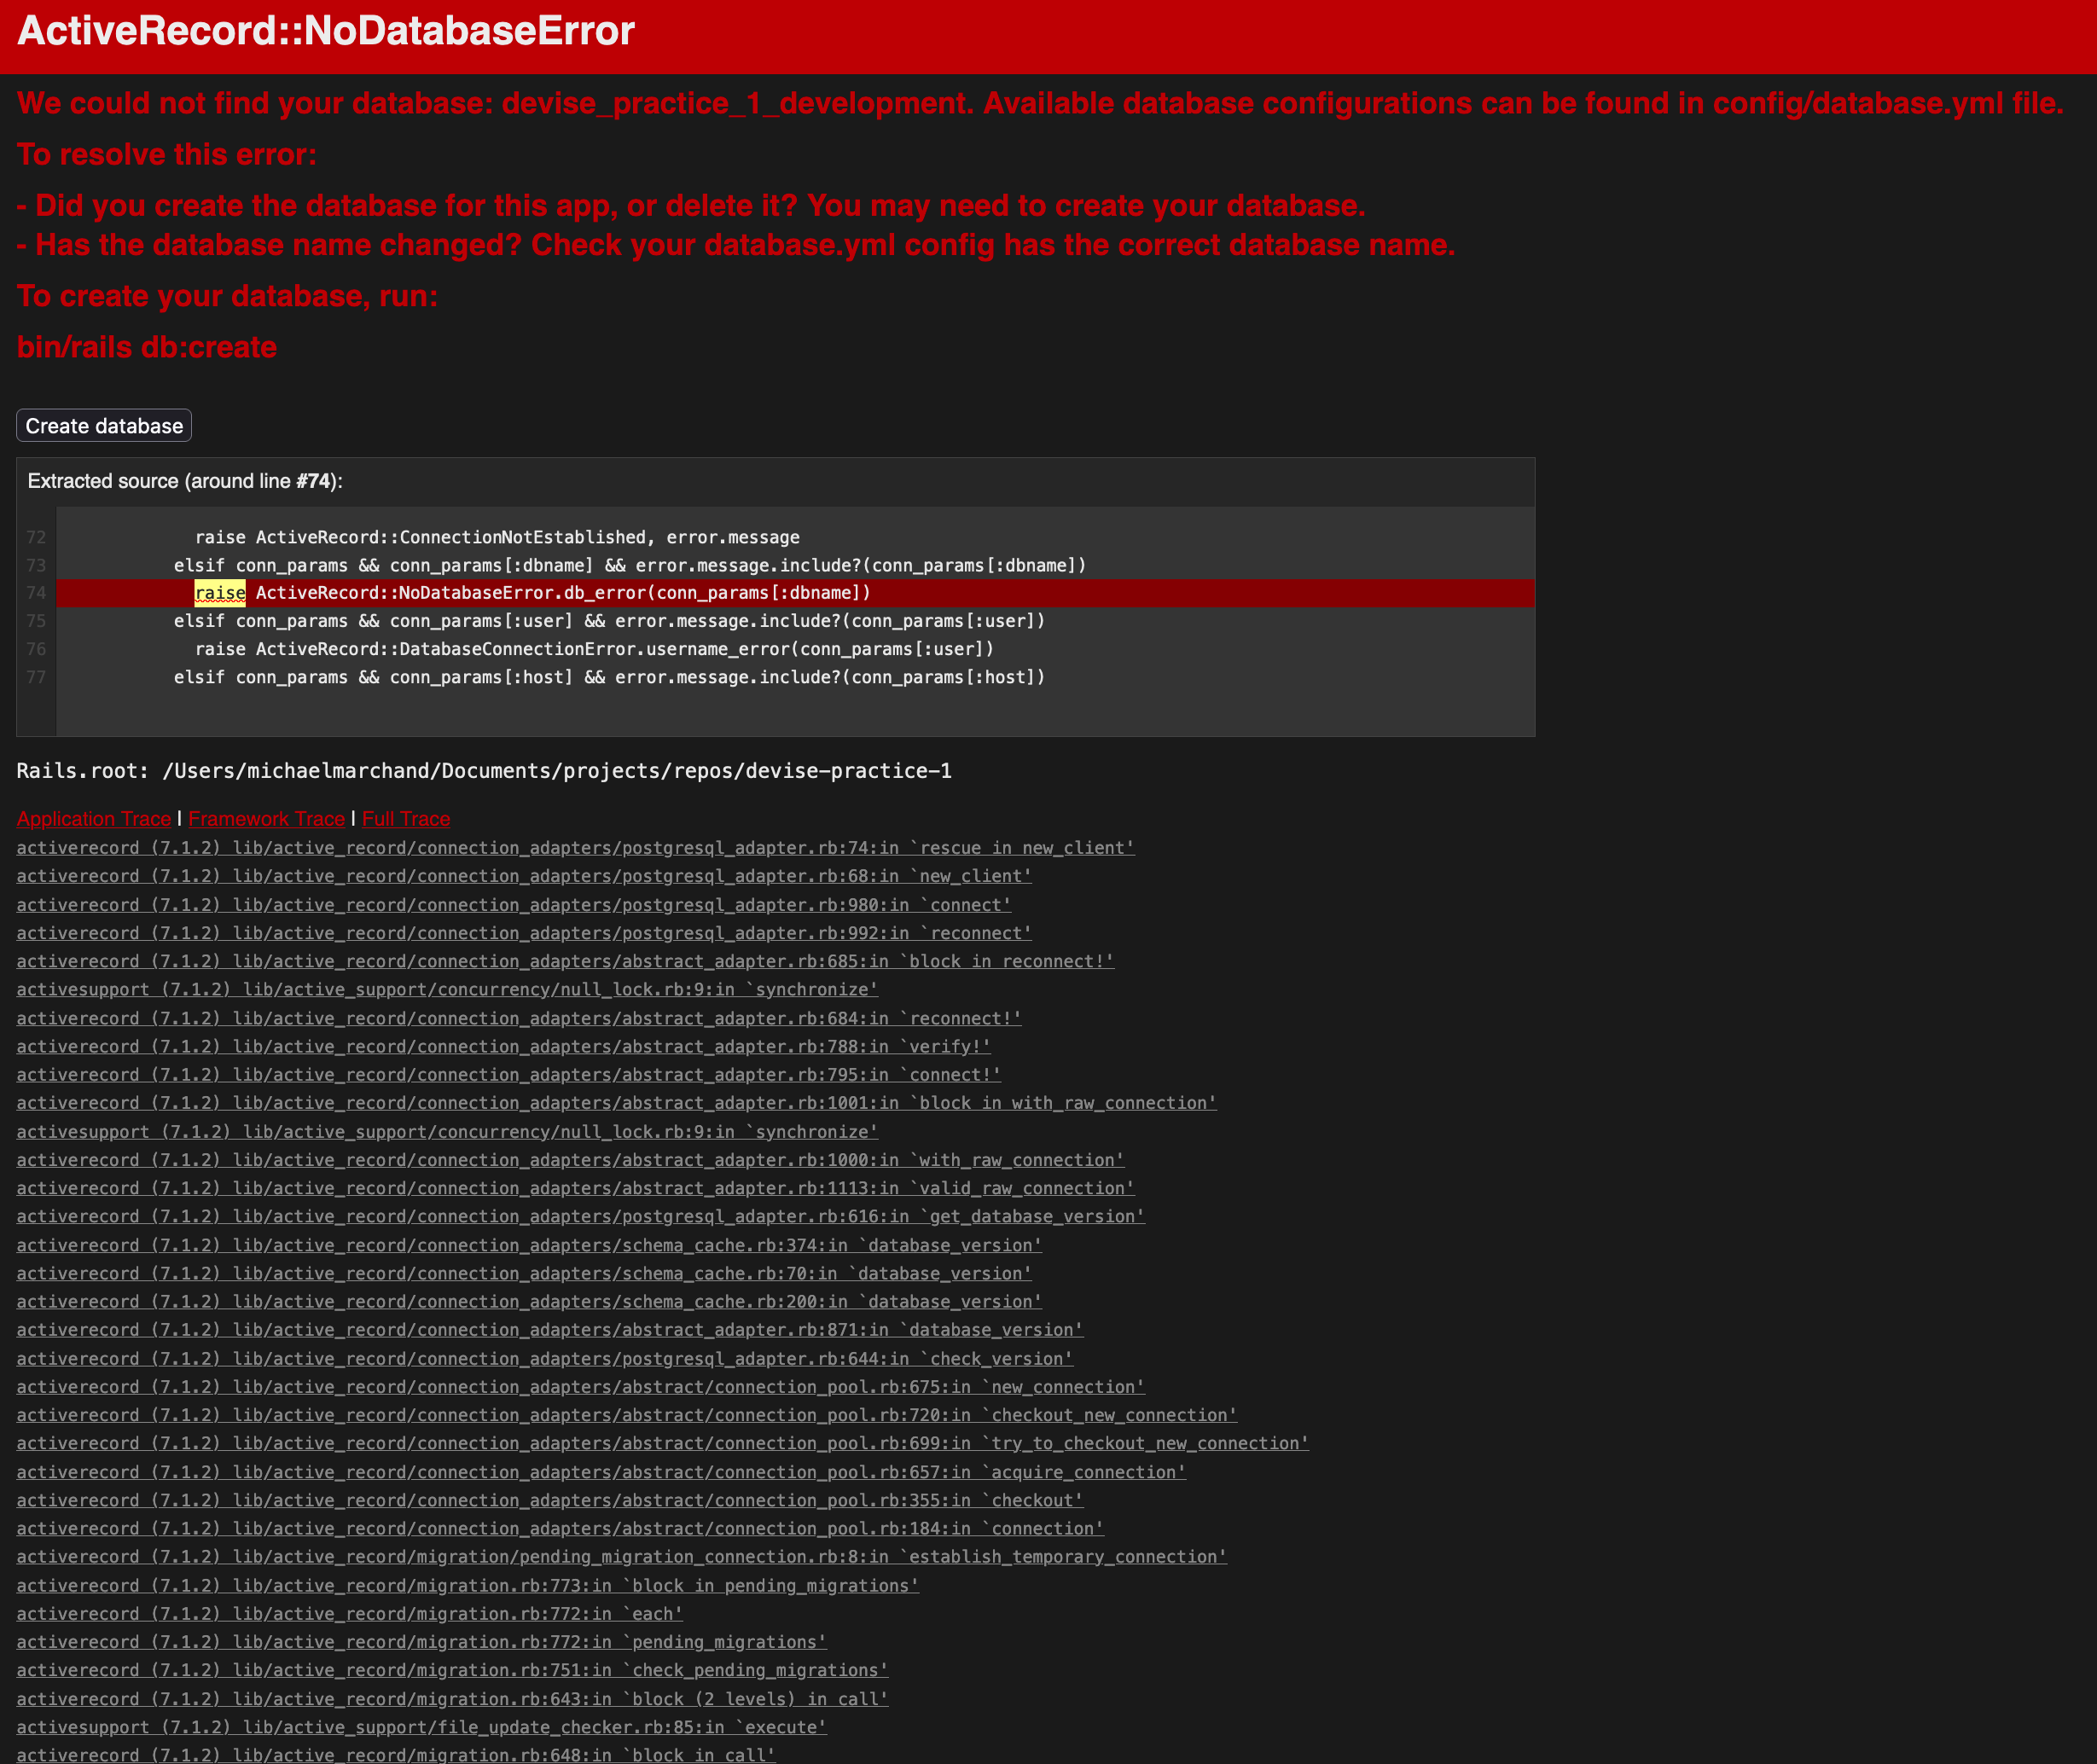Select trace abstract_adapter.rb:685 block in reconnect!
The height and width of the screenshot is (1764, 2097).
[566, 961]
